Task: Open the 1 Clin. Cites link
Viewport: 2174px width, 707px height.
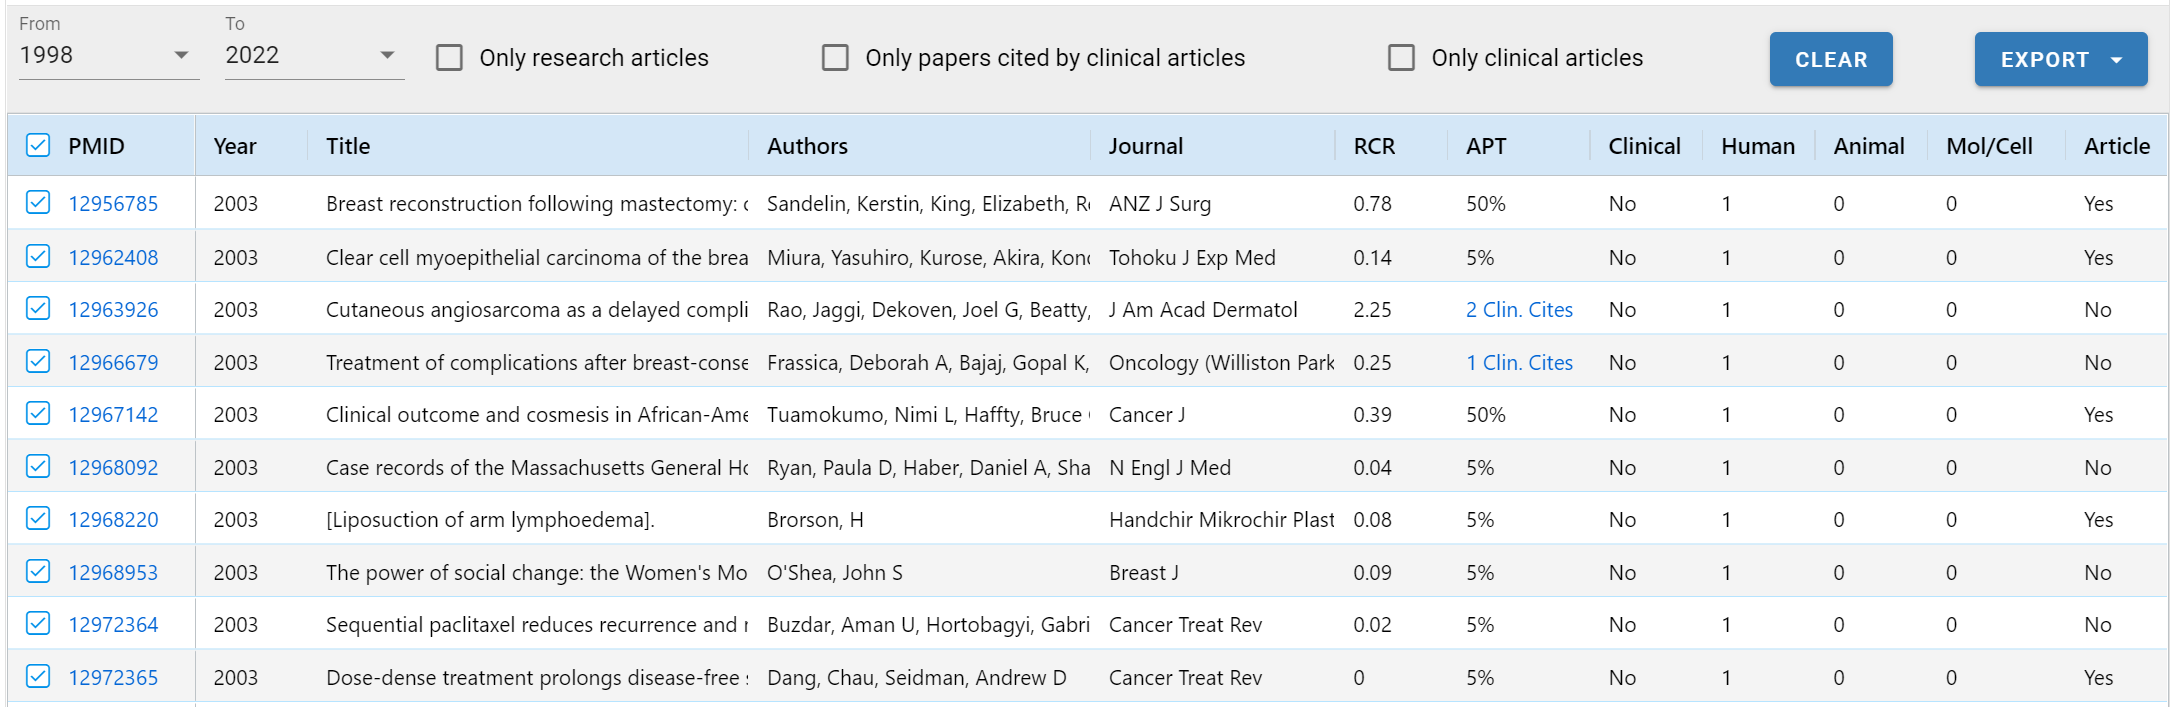Action: [1518, 363]
